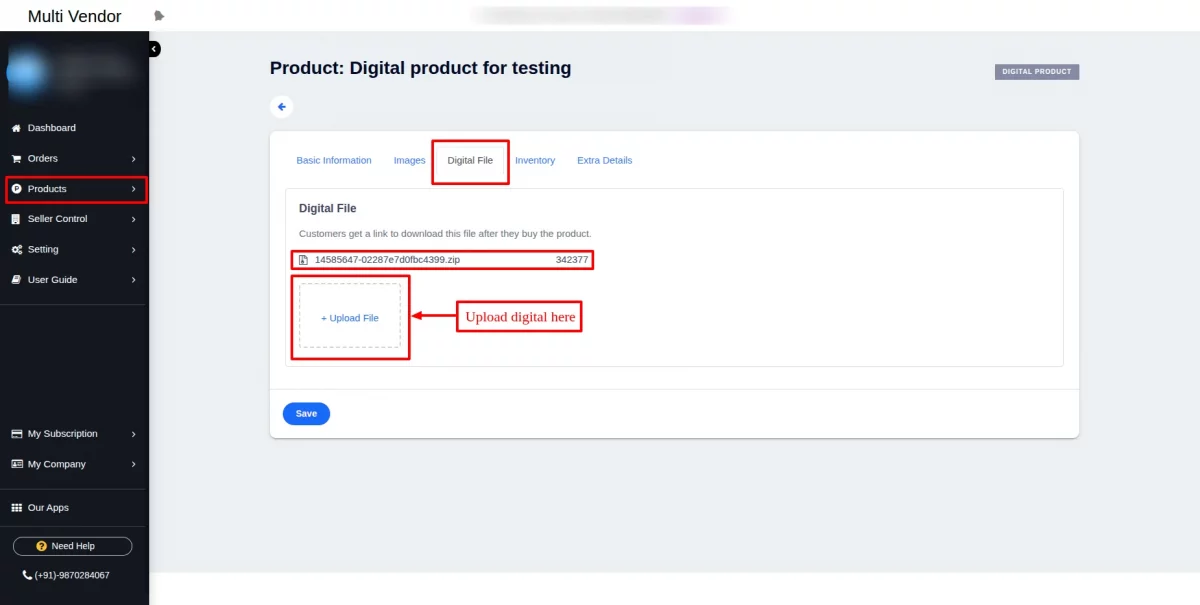Click the Seller Control building icon
Screen dimensions: 1200x605
(16, 219)
